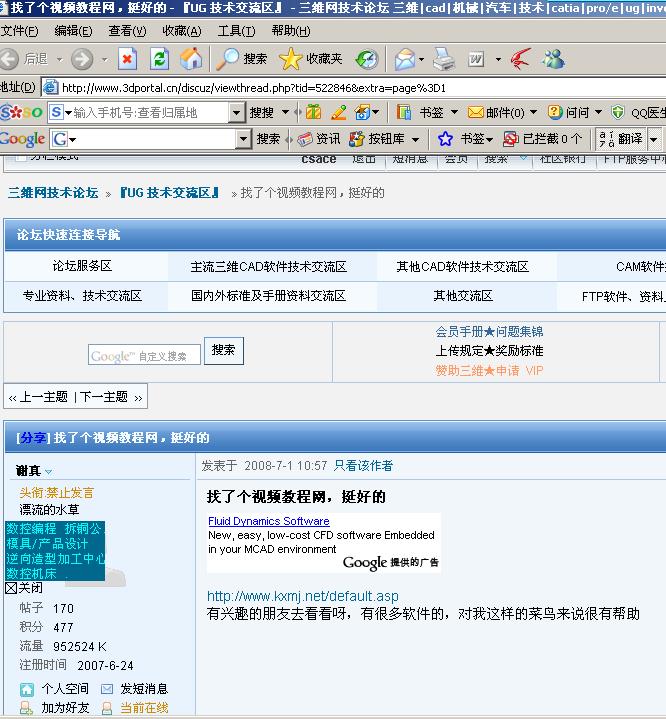Click the 问问 question icon
This screenshot has width=666, height=719.
tap(555, 112)
